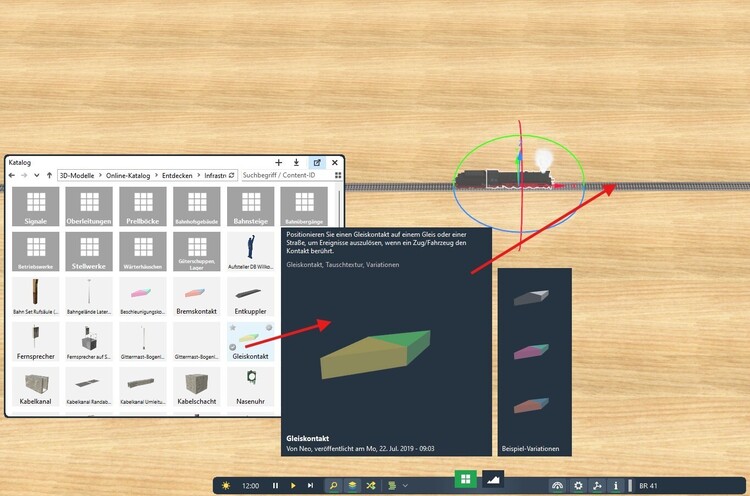Viewport: 750px width, 496px height.
Task: Toggle the layers panel button
Action: 352,485
